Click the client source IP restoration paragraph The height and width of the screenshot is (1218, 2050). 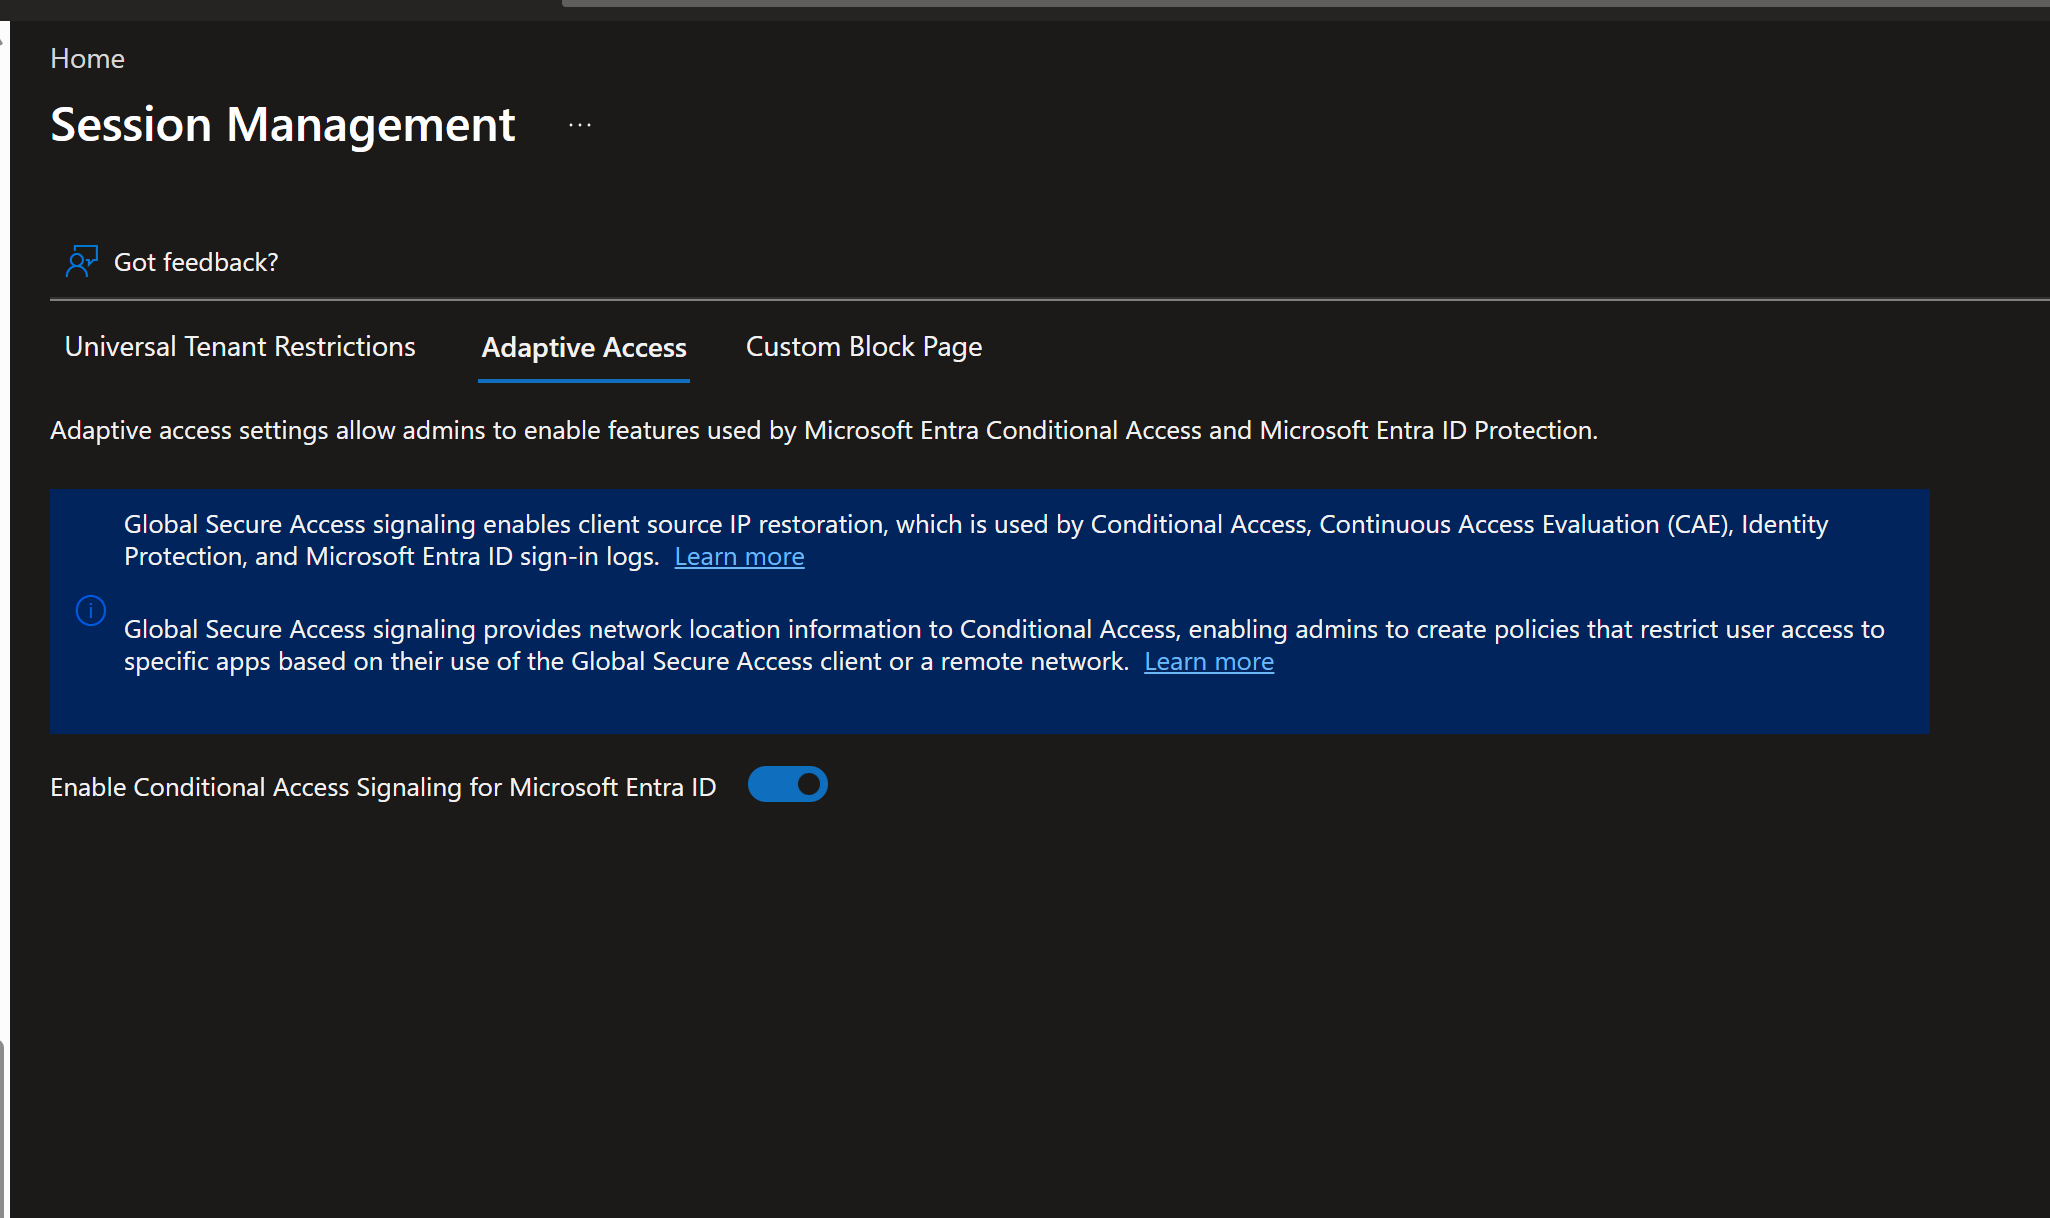click(976, 540)
